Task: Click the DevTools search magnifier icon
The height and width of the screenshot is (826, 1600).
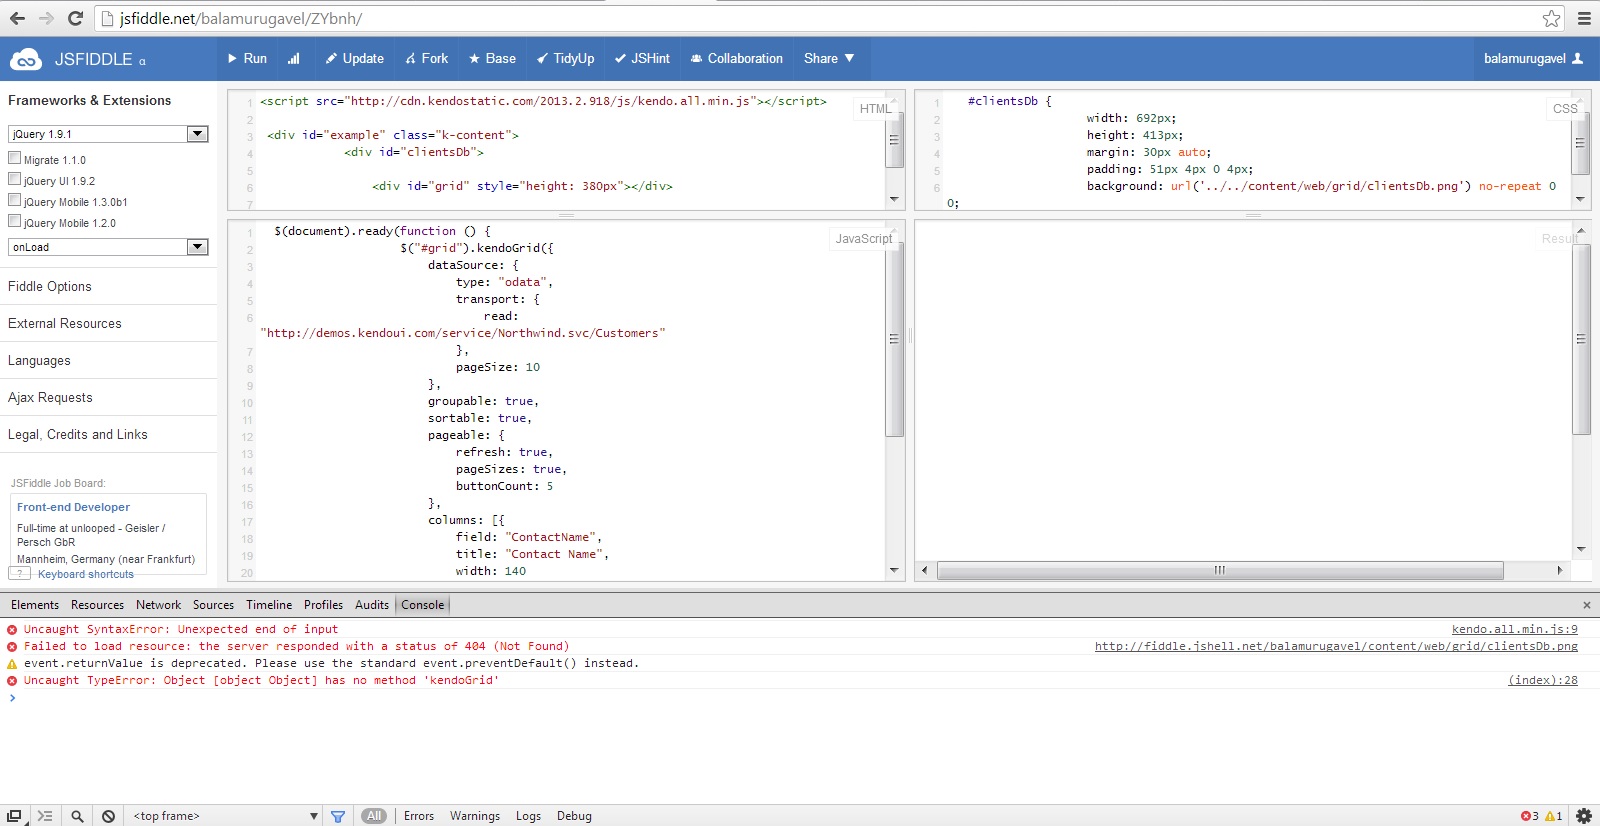Action: pos(77,816)
